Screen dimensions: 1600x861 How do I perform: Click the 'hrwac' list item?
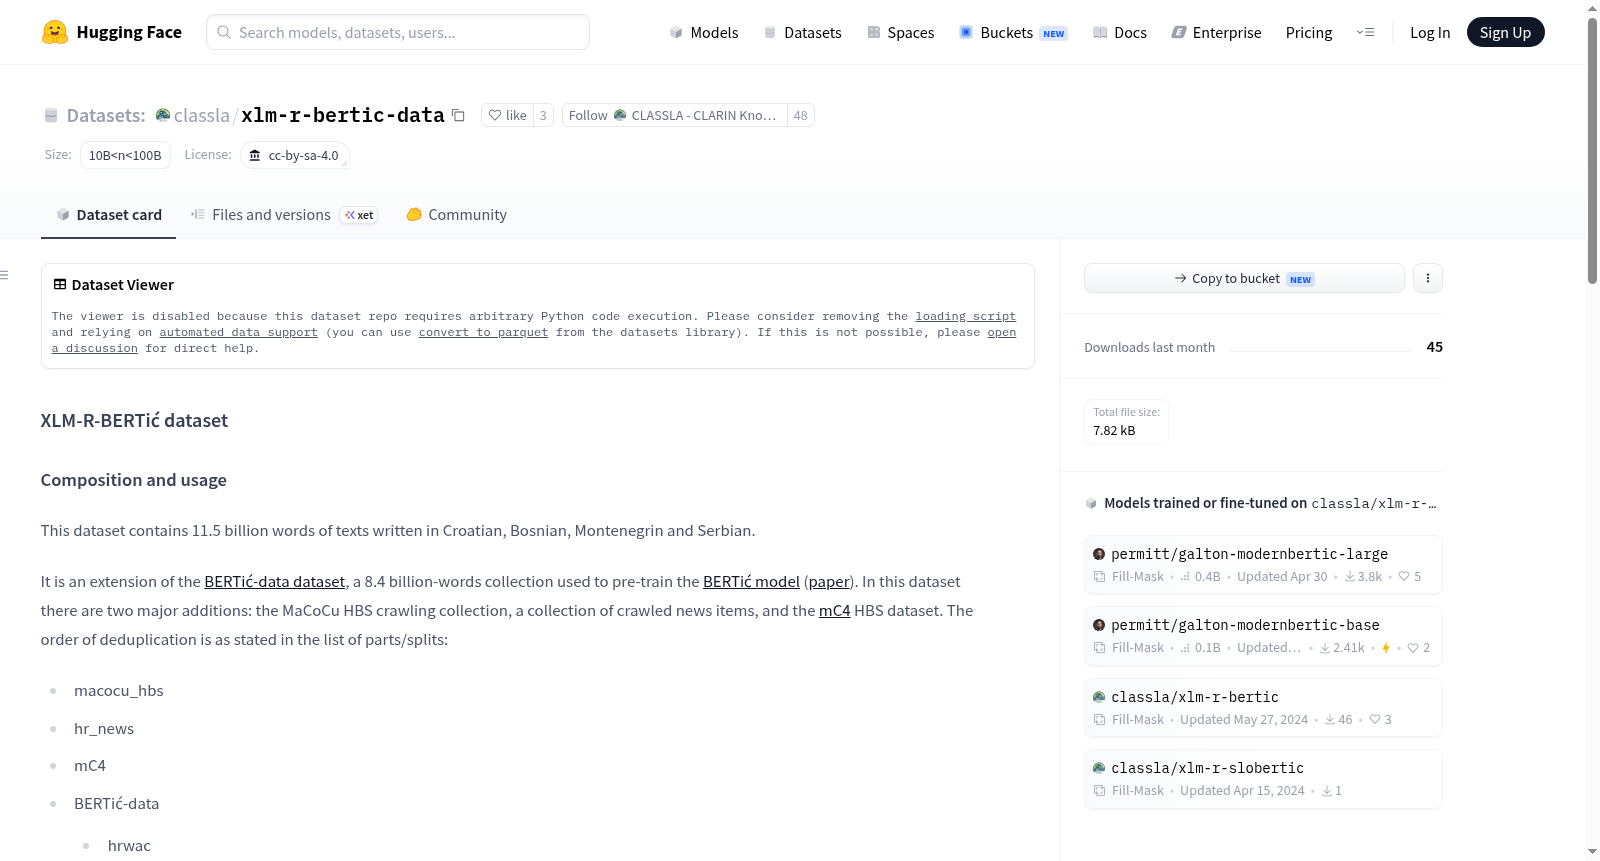pos(129,845)
